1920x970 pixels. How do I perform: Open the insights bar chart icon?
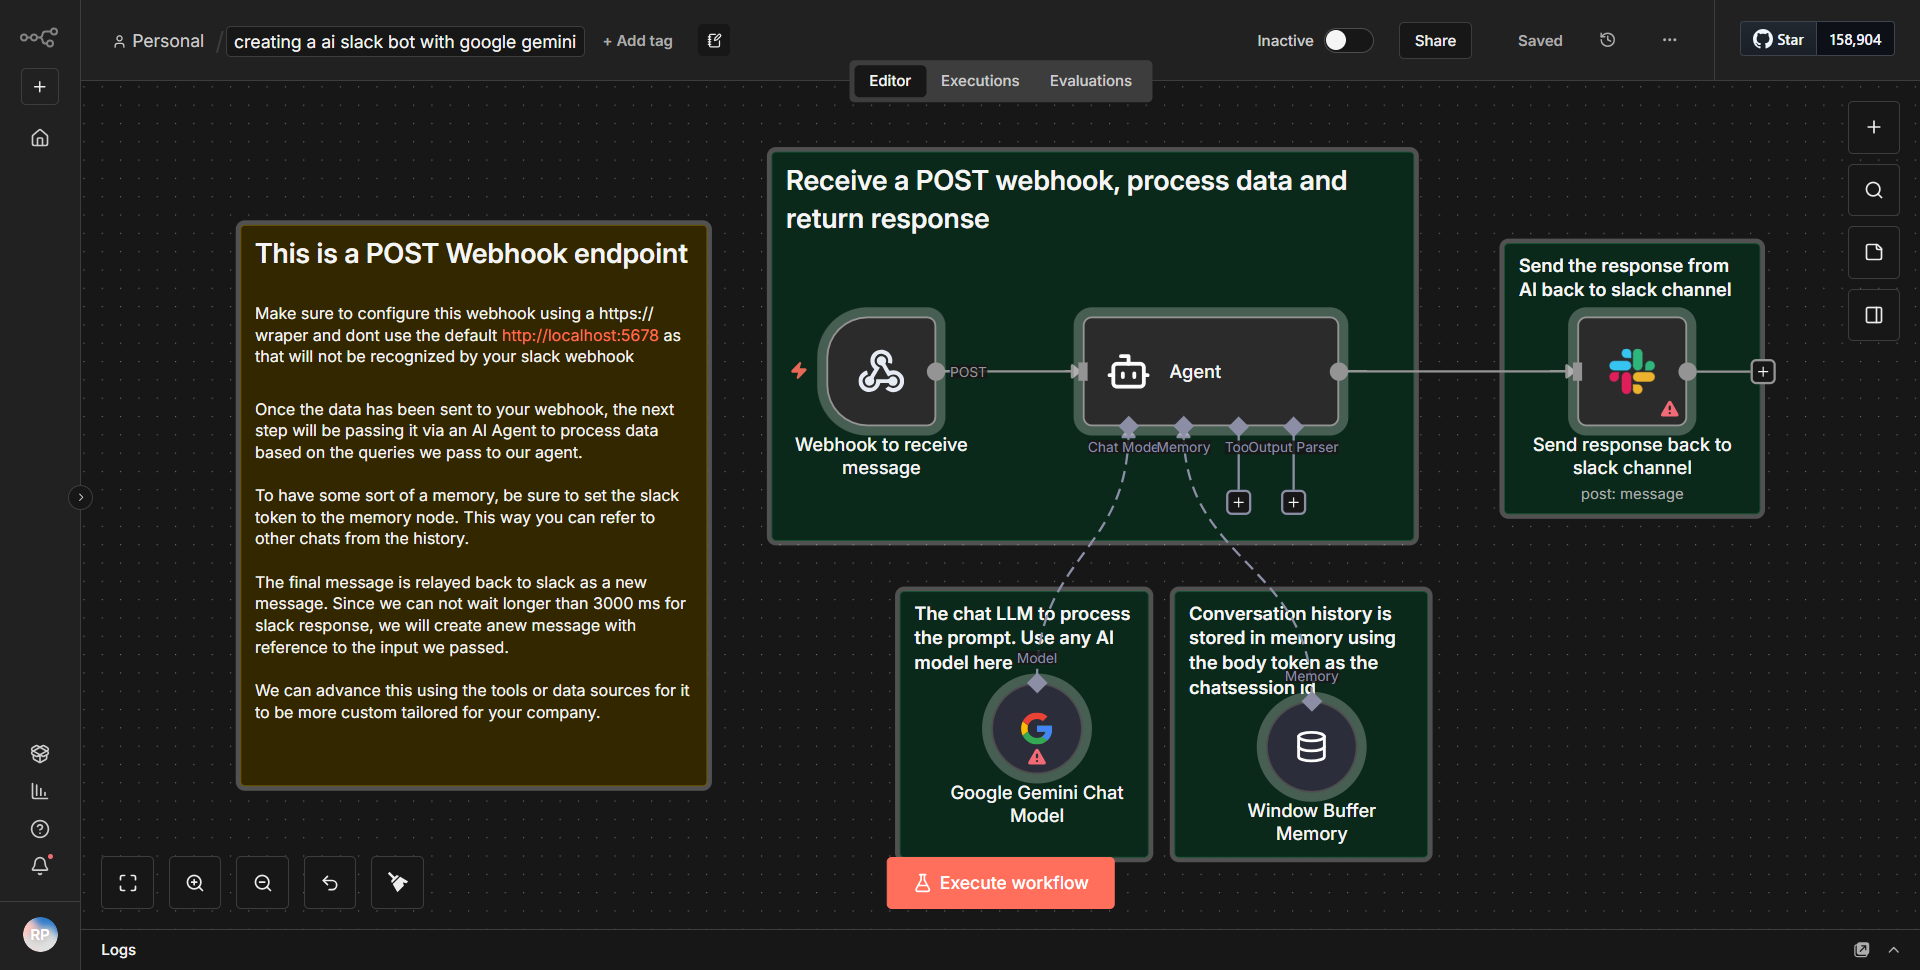click(x=40, y=791)
